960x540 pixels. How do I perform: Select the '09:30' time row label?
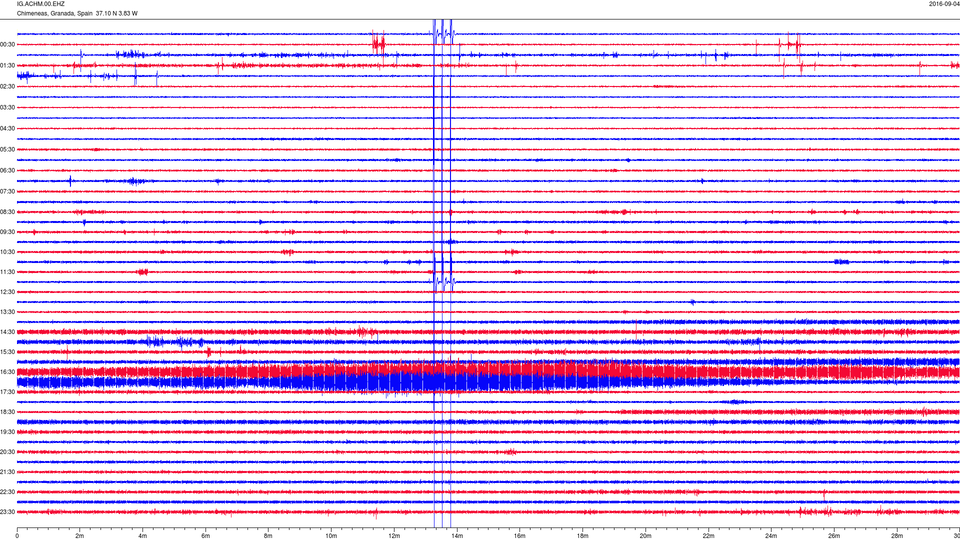point(7,232)
